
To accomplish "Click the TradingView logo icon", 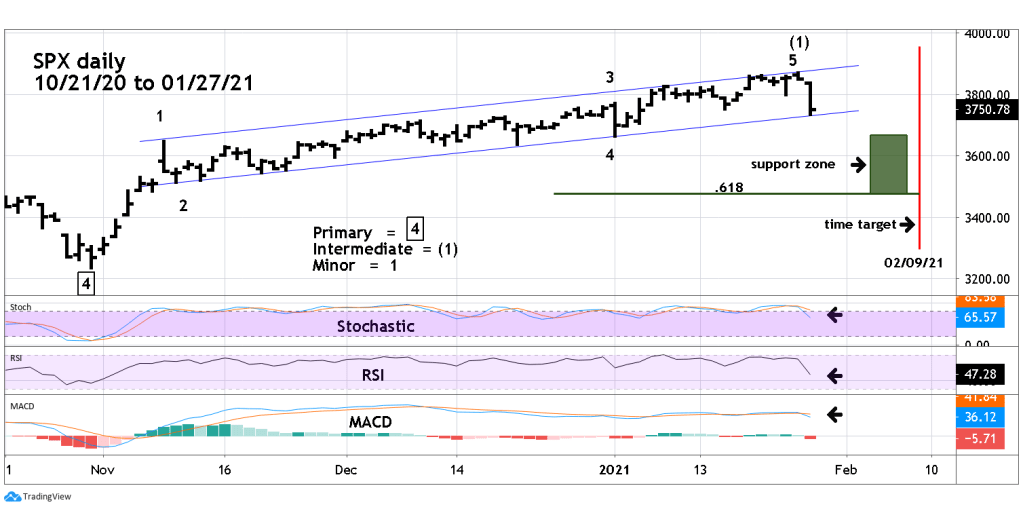I will [x=12, y=497].
